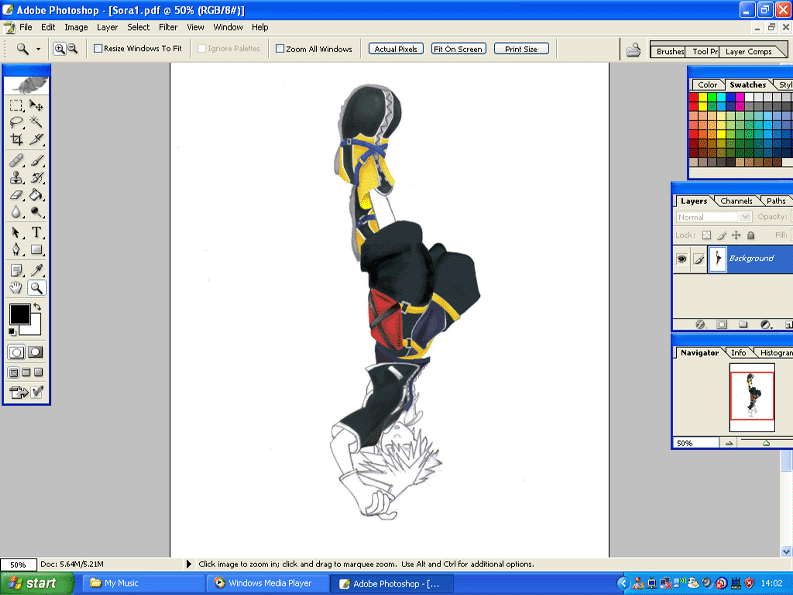The width and height of the screenshot is (793, 595).
Task: Reset default foreground and background colors
Action: 12,332
